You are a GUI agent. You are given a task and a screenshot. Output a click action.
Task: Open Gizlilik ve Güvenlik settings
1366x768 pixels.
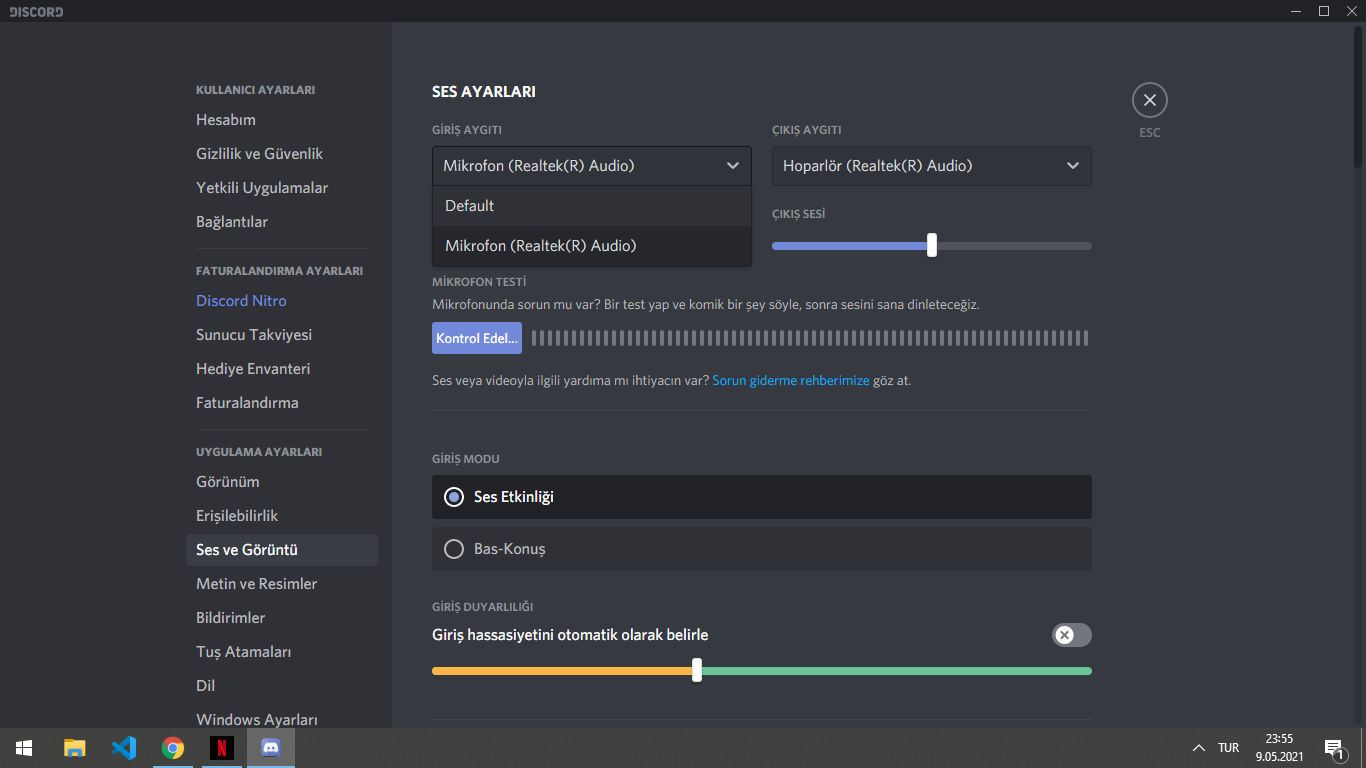point(282,154)
